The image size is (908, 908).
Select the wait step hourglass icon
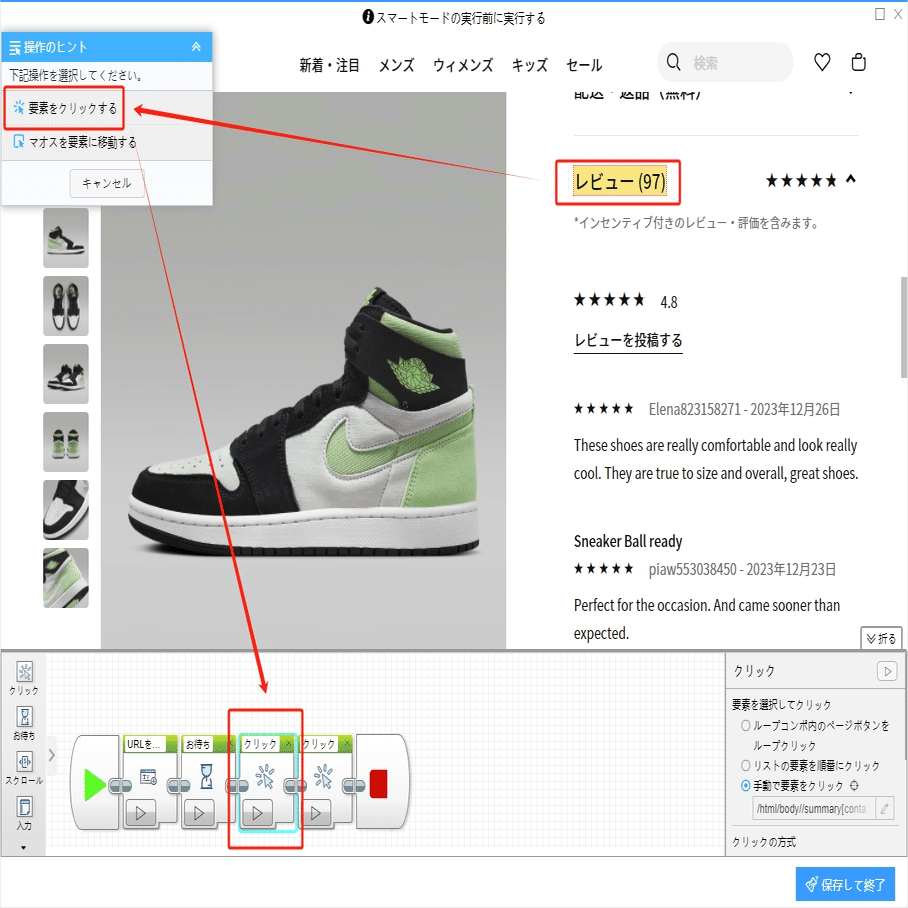pyautogui.click(x=207, y=776)
